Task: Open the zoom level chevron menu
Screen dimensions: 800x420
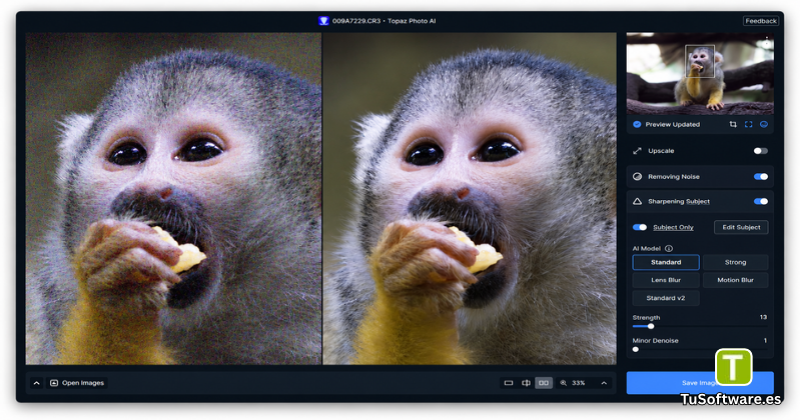Action: pos(604,383)
